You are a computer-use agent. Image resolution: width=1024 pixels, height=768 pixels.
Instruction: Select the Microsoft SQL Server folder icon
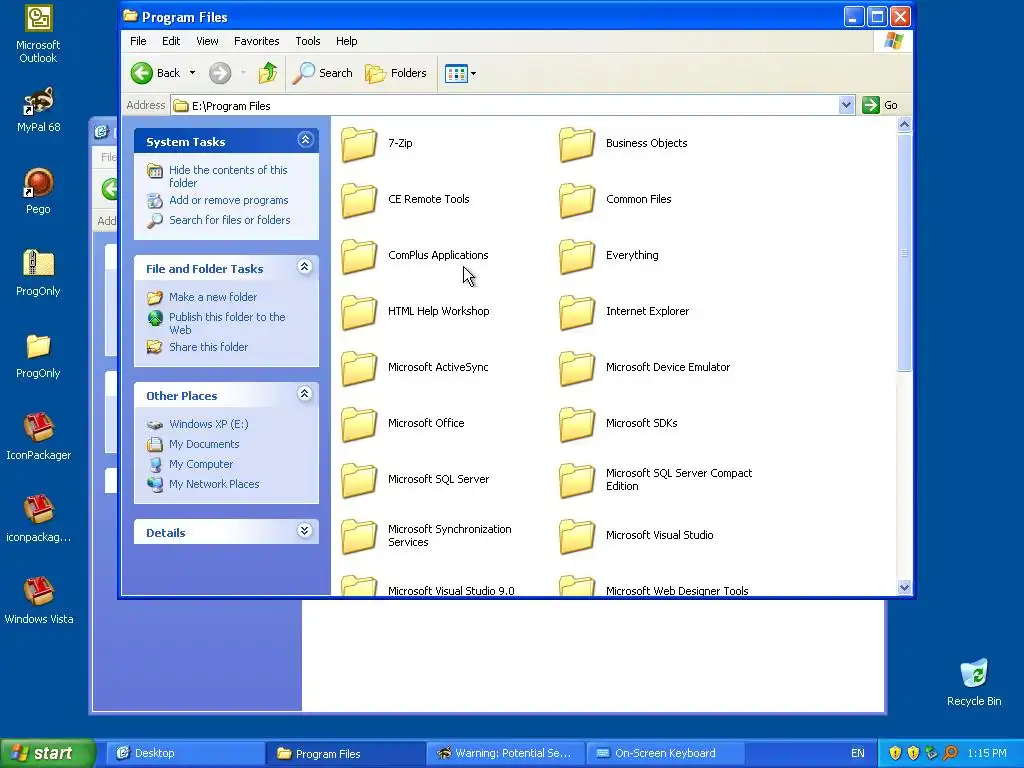click(359, 481)
